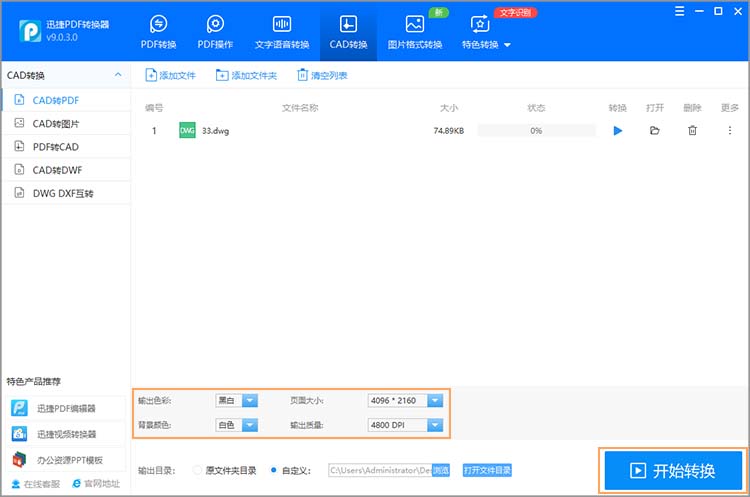The width and height of the screenshot is (750, 497).
Task: Click the 0% progress bar of 33.dwg
Action: click(x=536, y=131)
